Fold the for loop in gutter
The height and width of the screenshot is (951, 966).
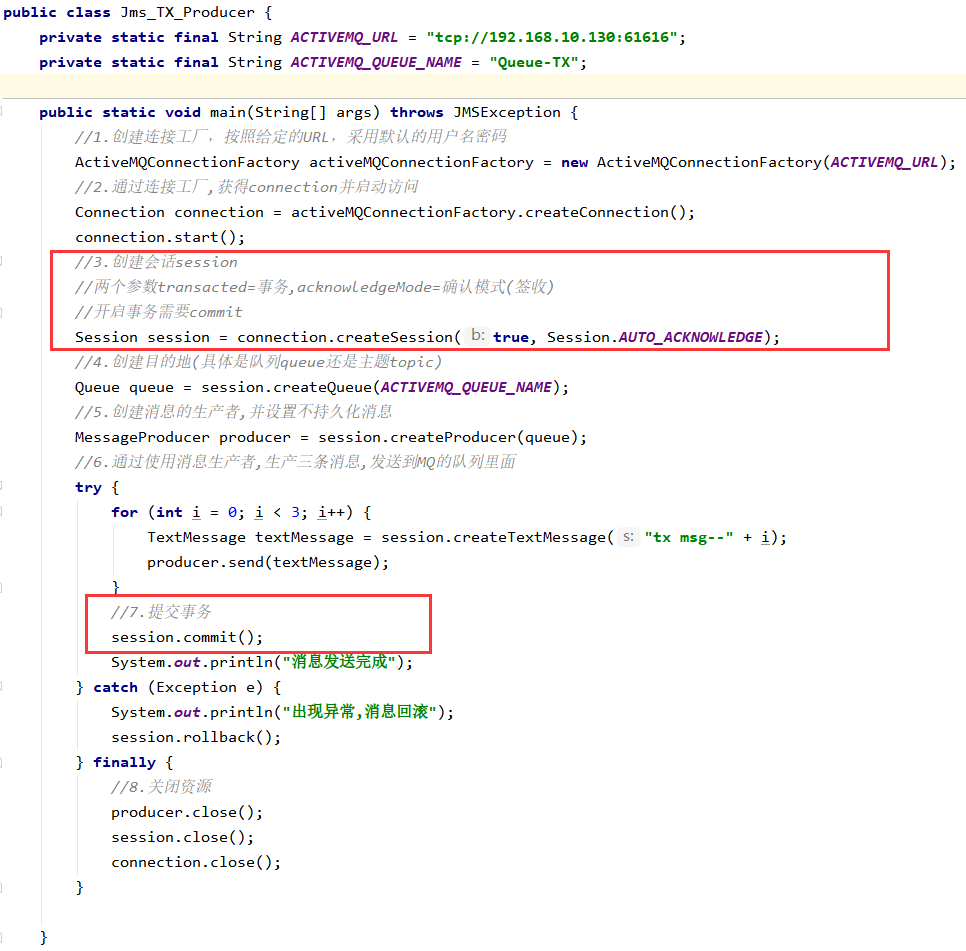pos(3,512)
